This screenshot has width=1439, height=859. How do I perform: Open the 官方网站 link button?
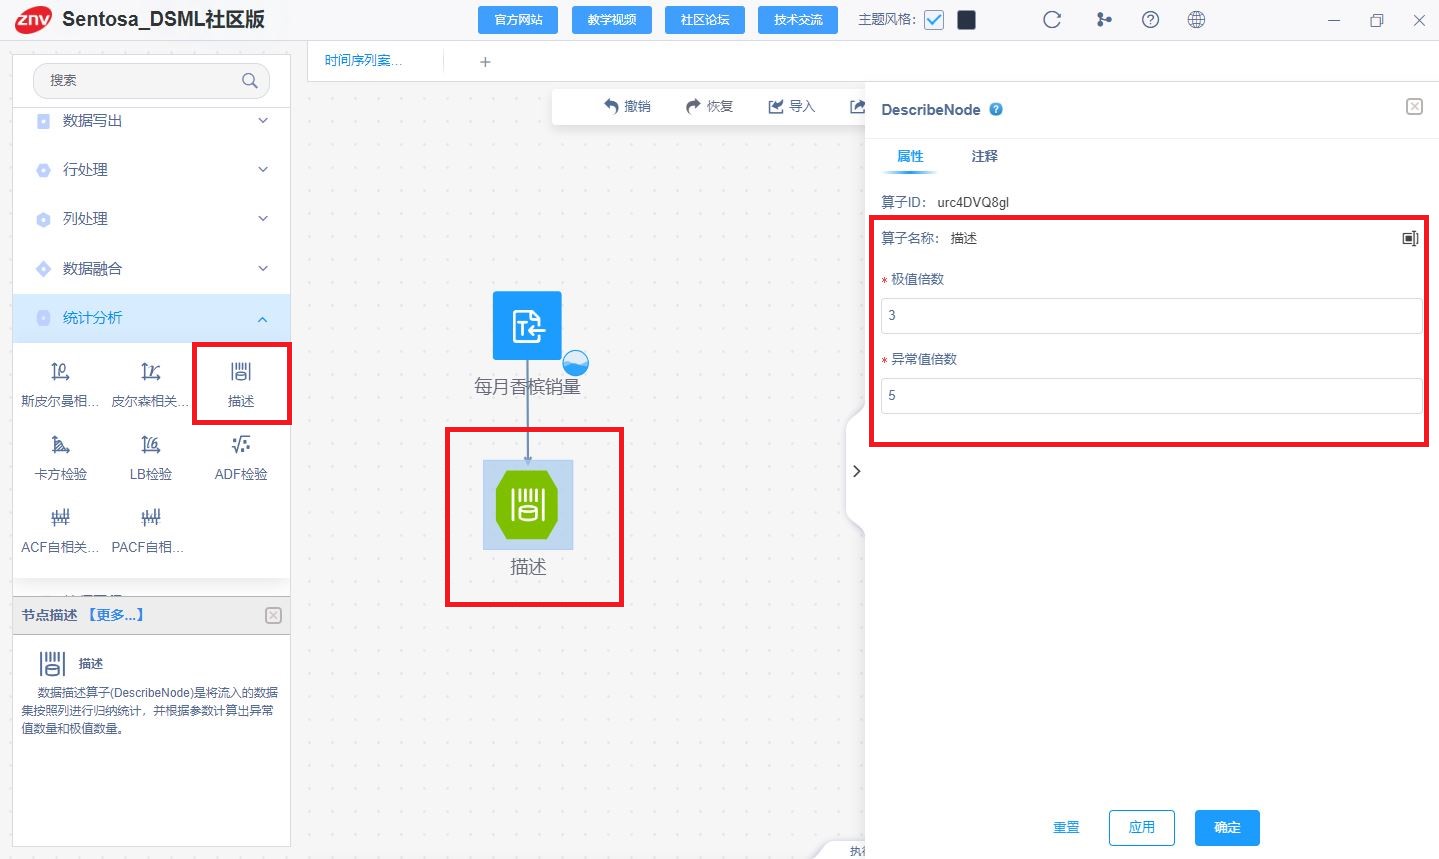pyautogui.click(x=518, y=20)
